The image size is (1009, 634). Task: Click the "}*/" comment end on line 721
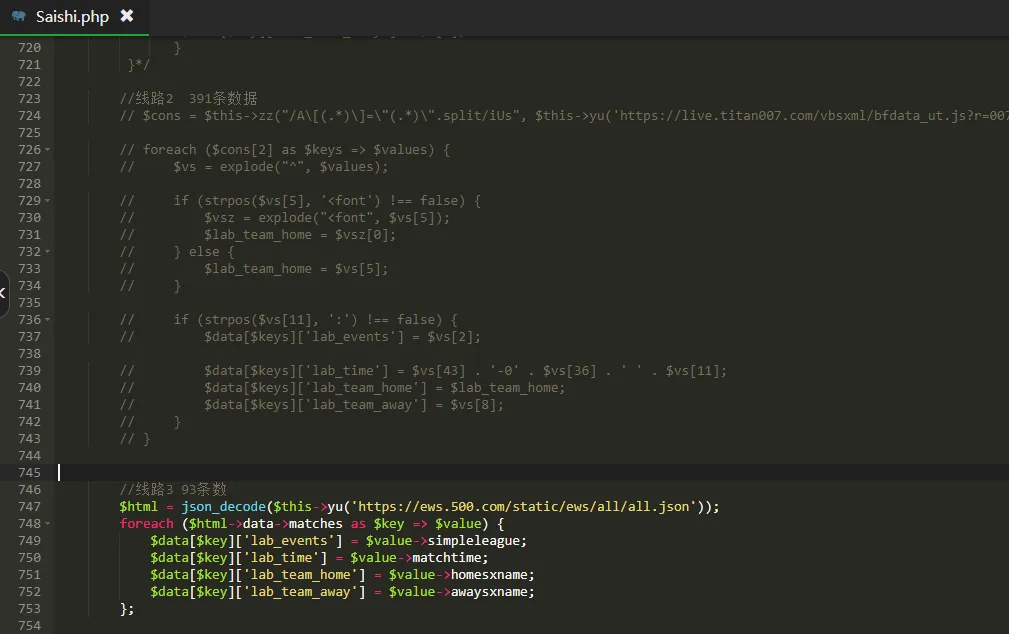pos(138,64)
